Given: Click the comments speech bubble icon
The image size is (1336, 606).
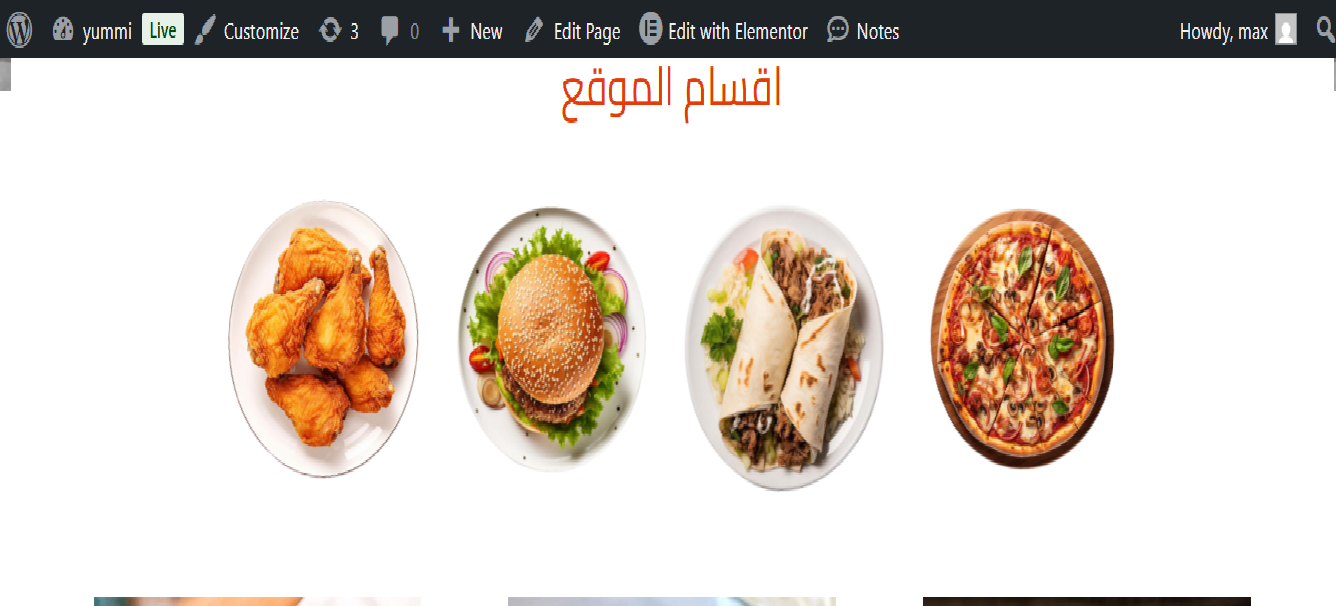Looking at the screenshot, I should 390,32.
